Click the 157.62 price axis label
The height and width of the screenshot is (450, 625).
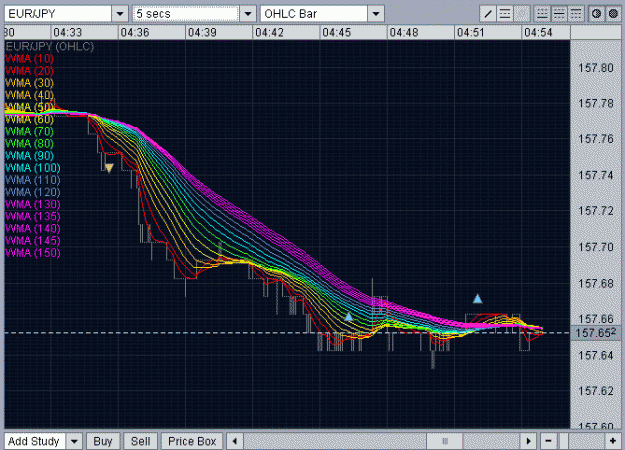pyautogui.click(x=596, y=391)
